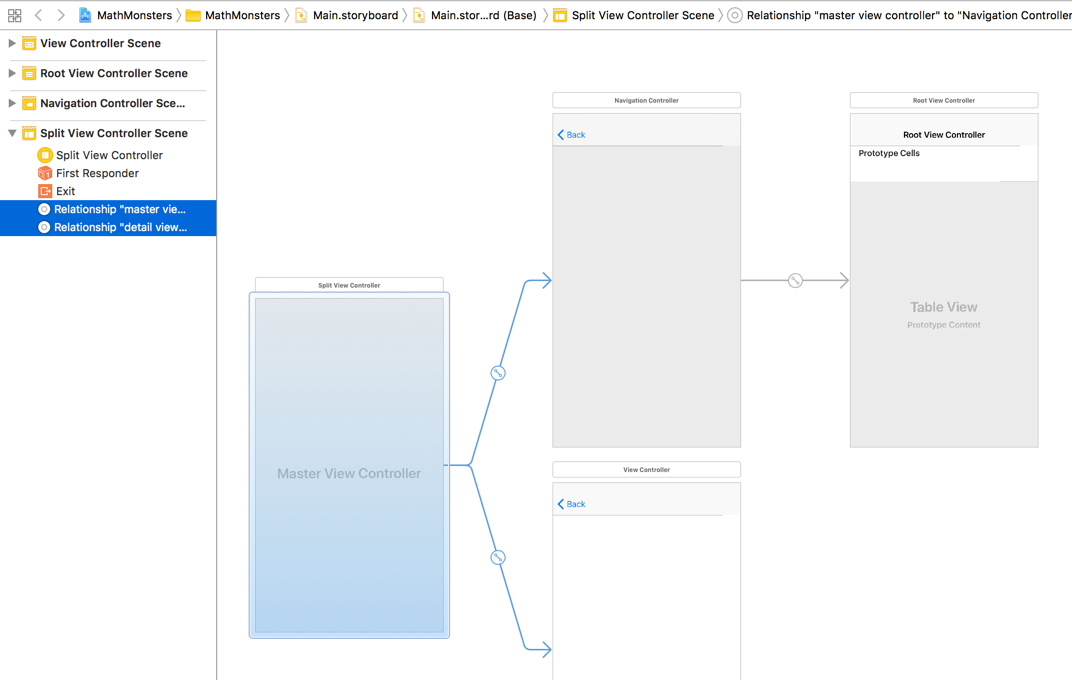Open the Relationship "master view controller" breadcrumb
Image resolution: width=1072 pixels, height=680 pixels.
pos(900,15)
